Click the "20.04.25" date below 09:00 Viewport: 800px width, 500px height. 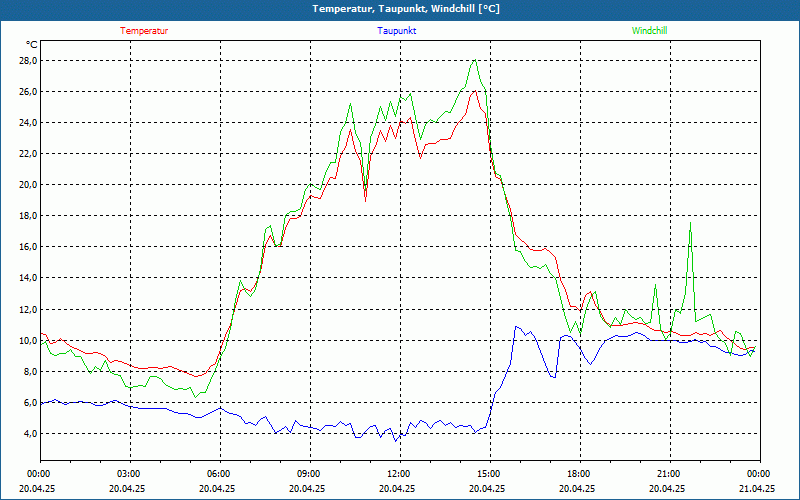click(307, 488)
